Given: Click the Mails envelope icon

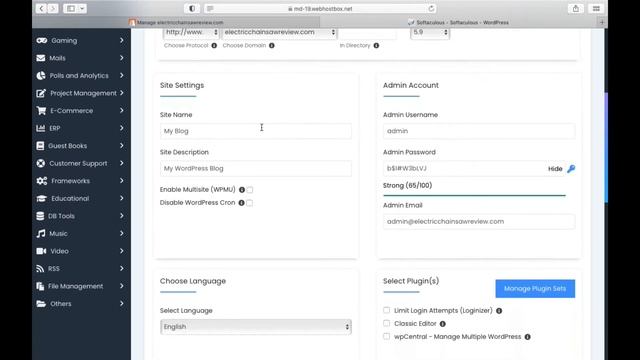Looking at the screenshot, I should [41, 58].
